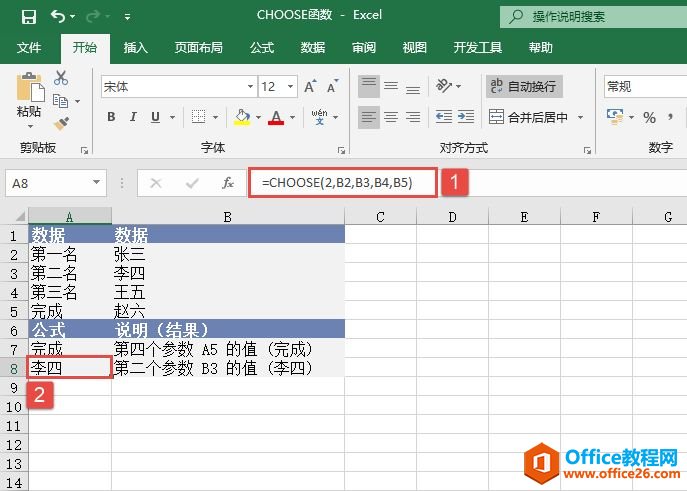Click the 合并后居中 merge button
The width and height of the screenshot is (687, 491).
(x=528, y=117)
